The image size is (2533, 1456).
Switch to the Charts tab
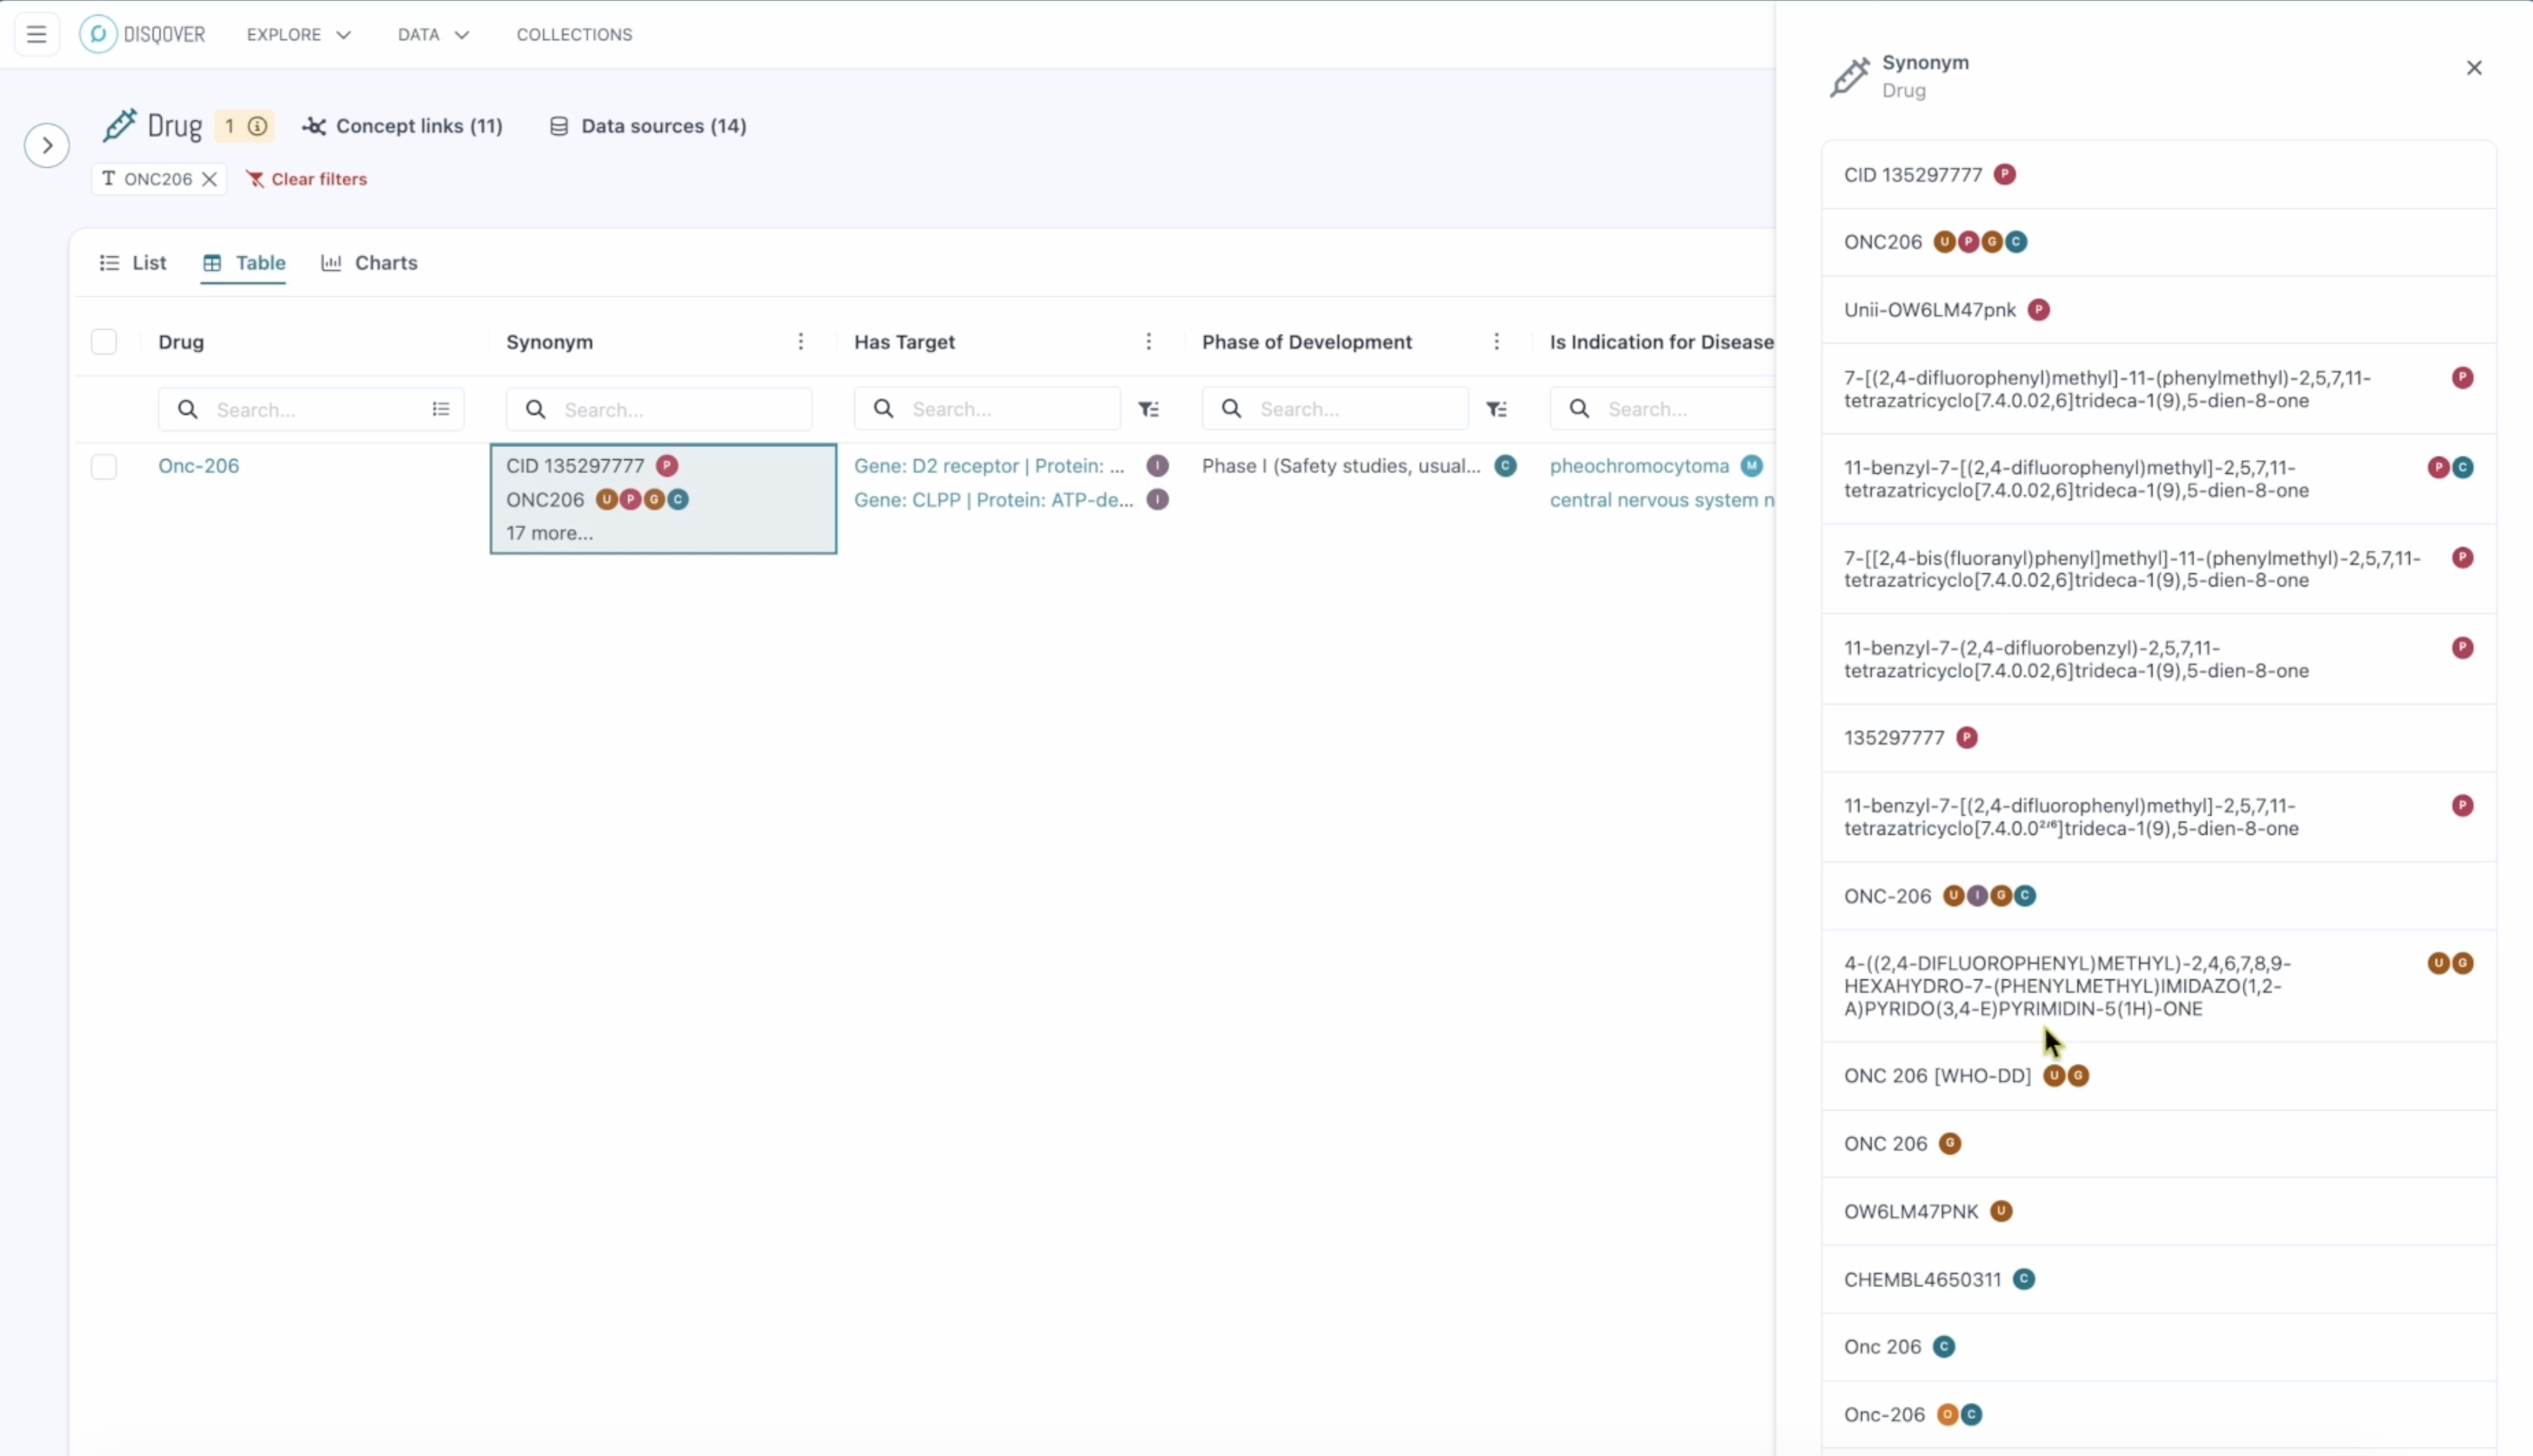[x=369, y=263]
